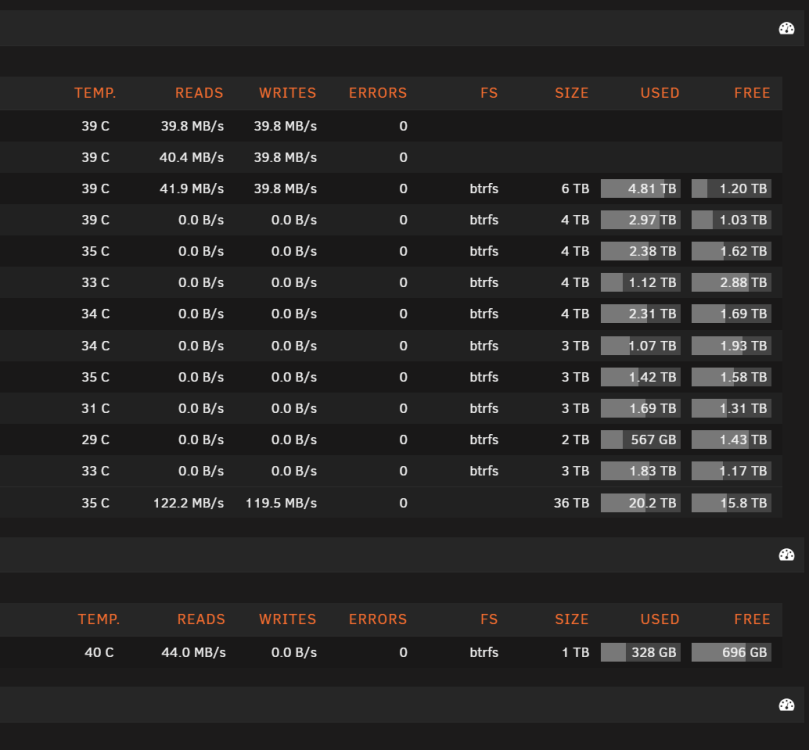Image resolution: width=809 pixels, height=750 pixels.
Task: Click the 567 GB used bar
Action: coord(641,439)
